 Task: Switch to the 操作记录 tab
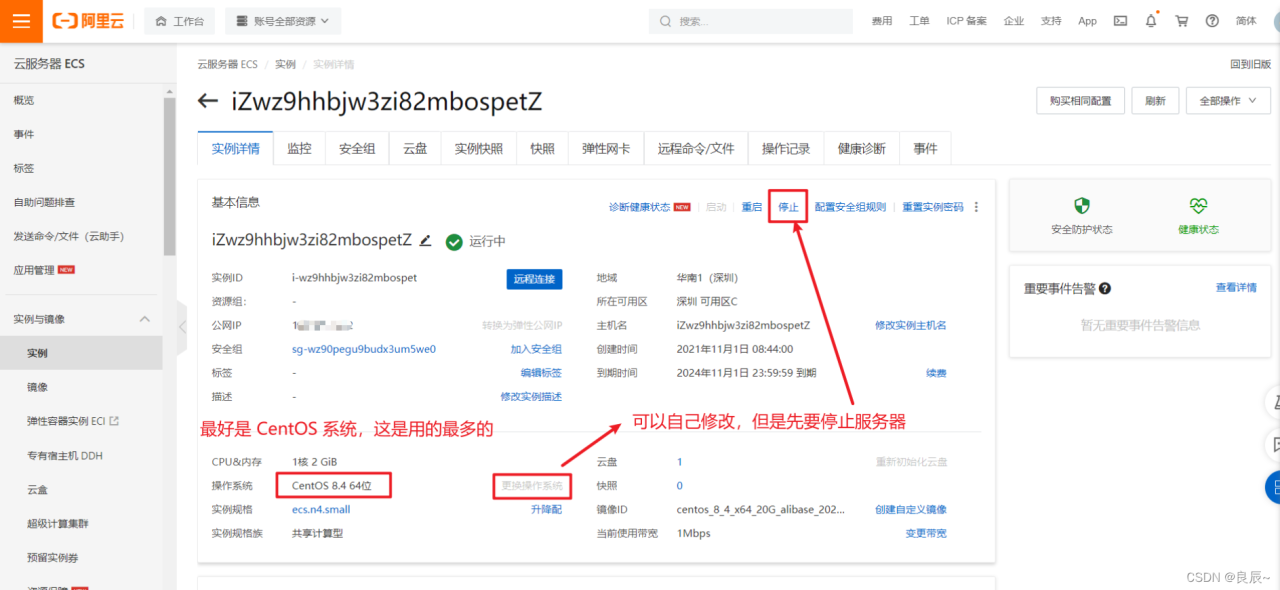pyautogui.click(x=786, y=148)
